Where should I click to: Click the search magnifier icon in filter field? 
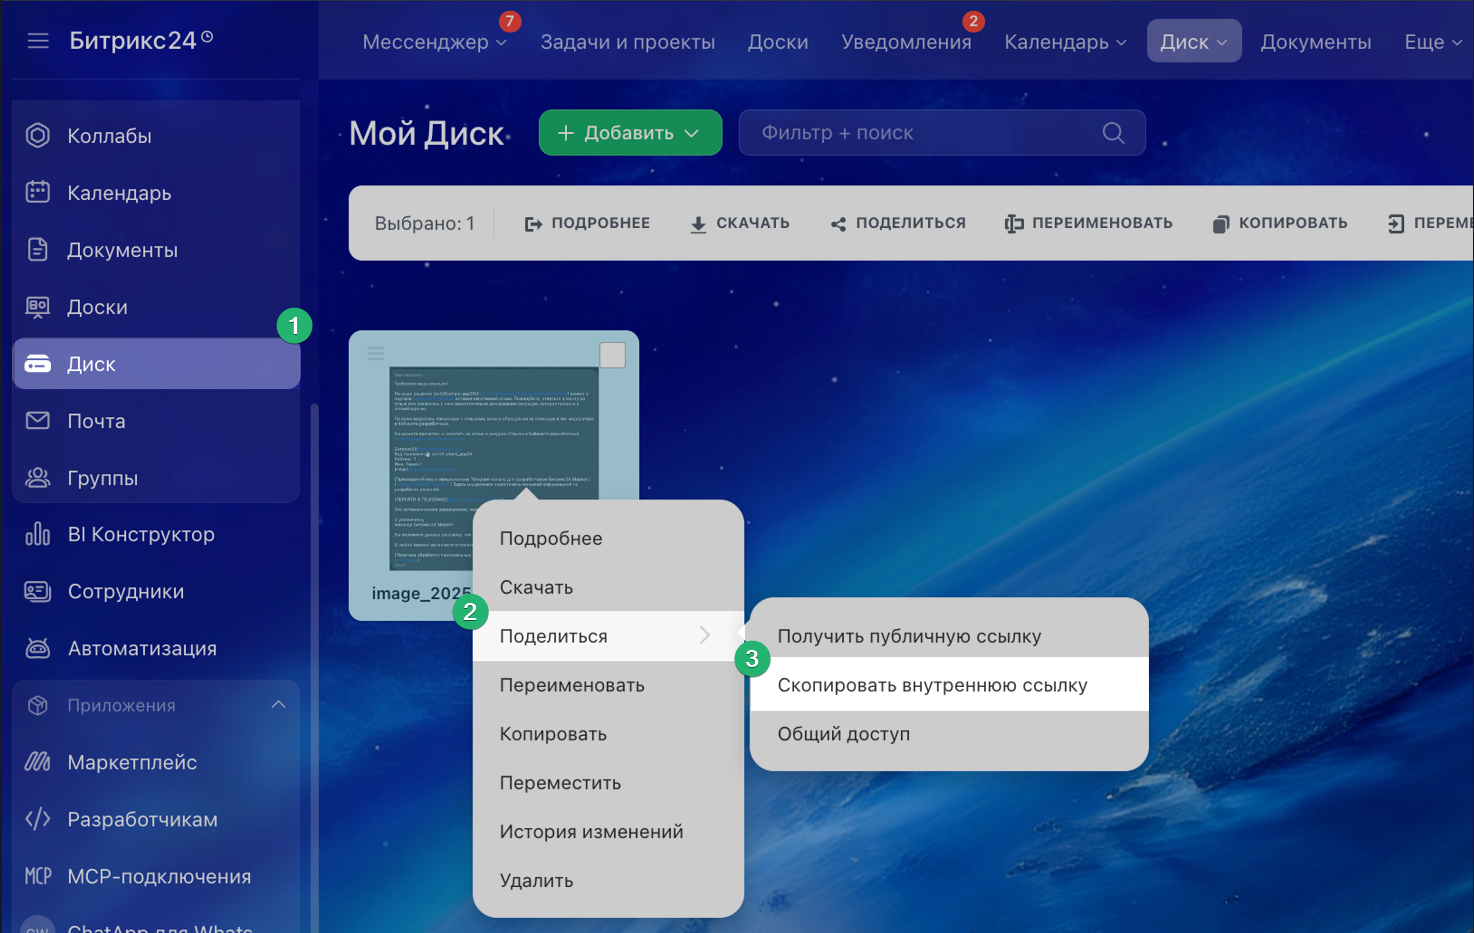tap(1113, 133)
